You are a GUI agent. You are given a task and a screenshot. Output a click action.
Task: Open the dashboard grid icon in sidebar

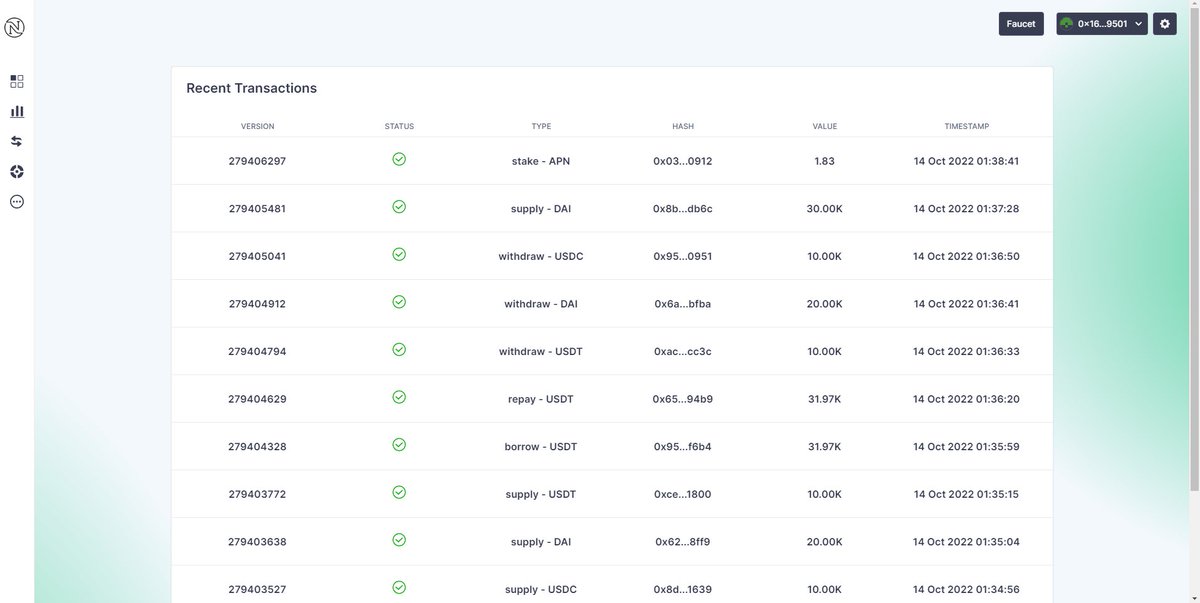coord(17,81)
